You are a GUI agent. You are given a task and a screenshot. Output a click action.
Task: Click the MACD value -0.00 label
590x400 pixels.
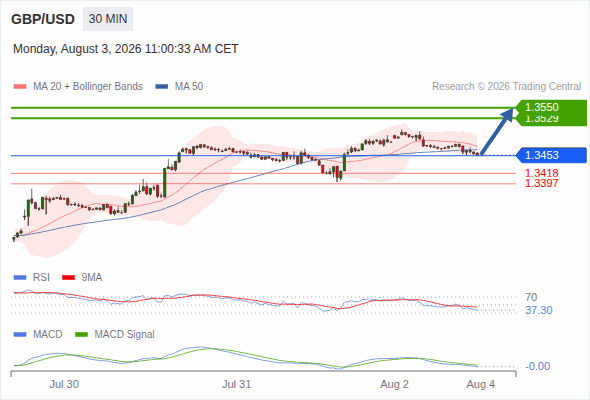pos(537,366)
